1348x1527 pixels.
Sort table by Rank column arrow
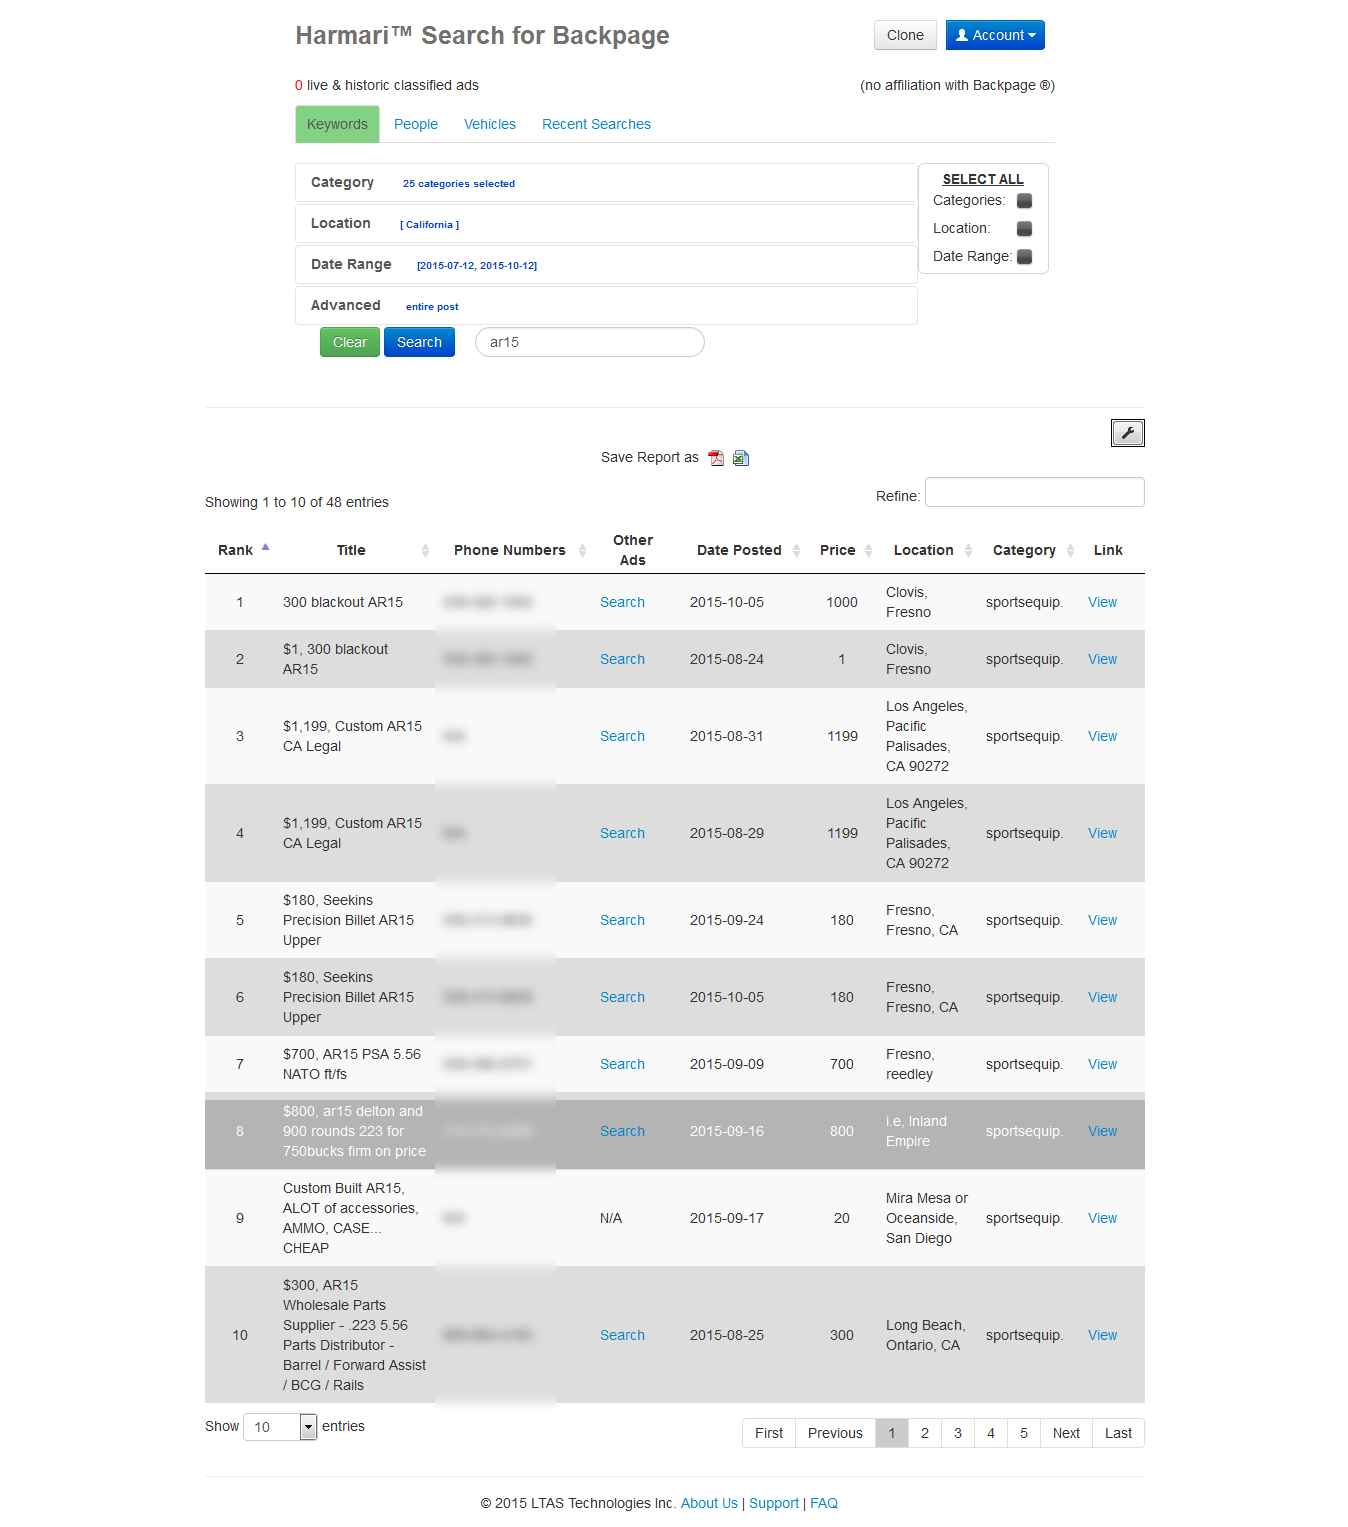click(265, 548)
